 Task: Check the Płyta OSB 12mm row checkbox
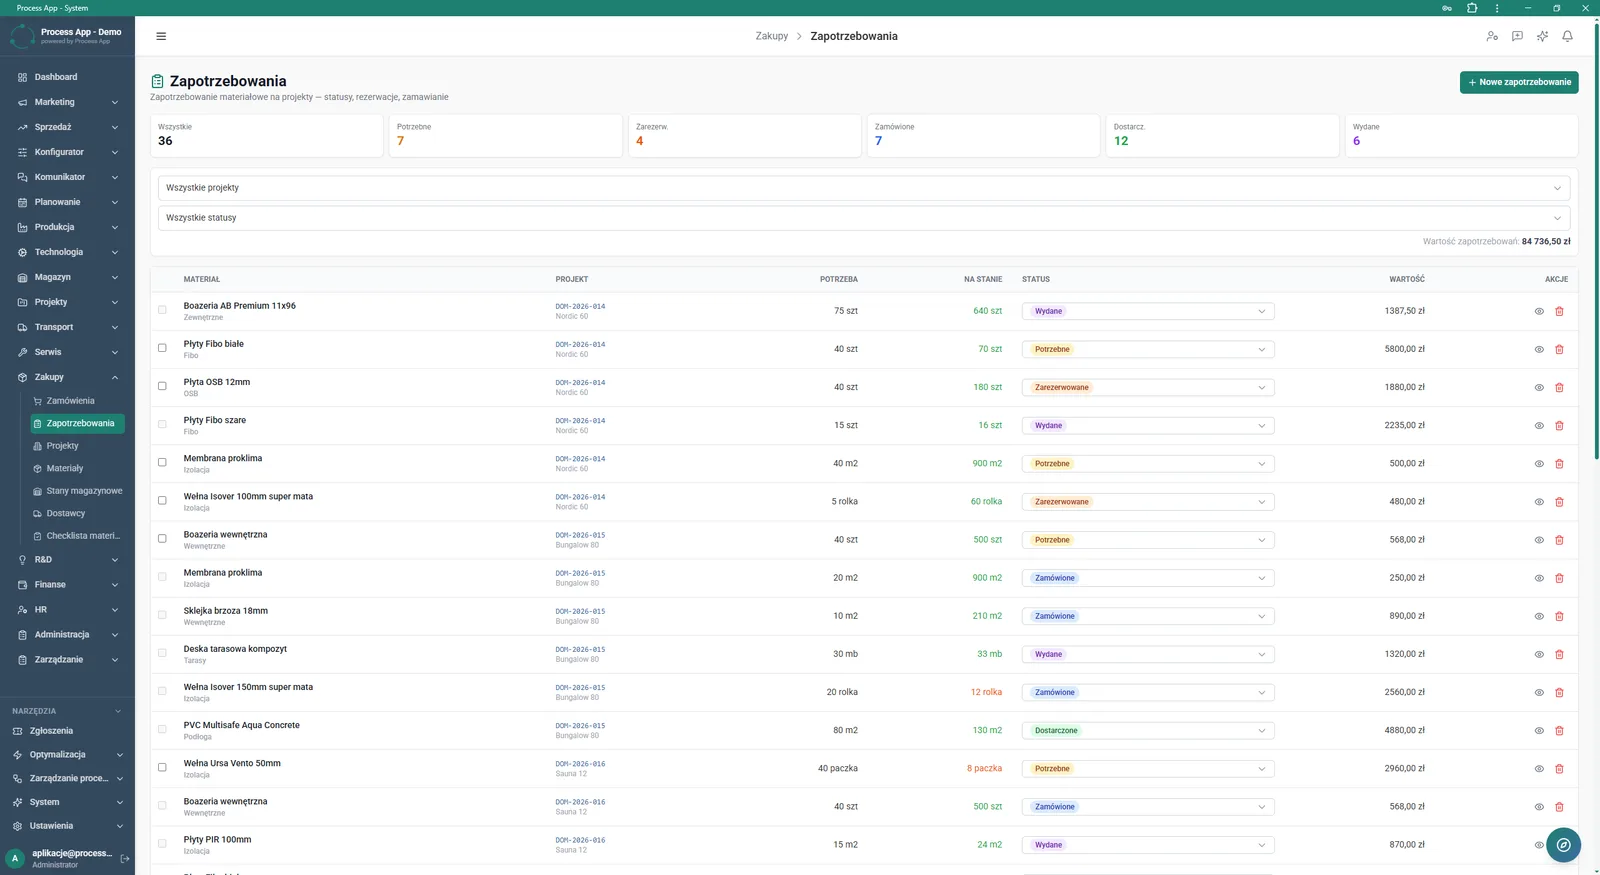162,386
